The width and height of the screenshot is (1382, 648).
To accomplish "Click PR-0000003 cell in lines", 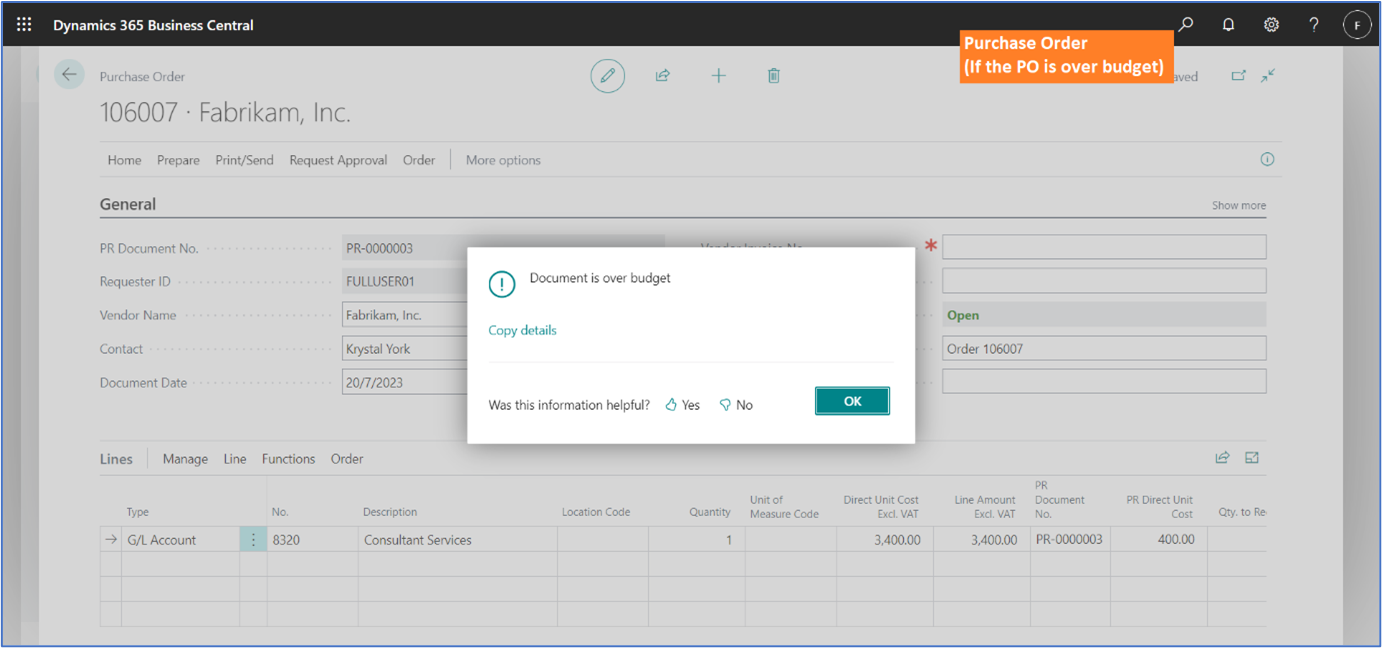I will click(1069, 540).
